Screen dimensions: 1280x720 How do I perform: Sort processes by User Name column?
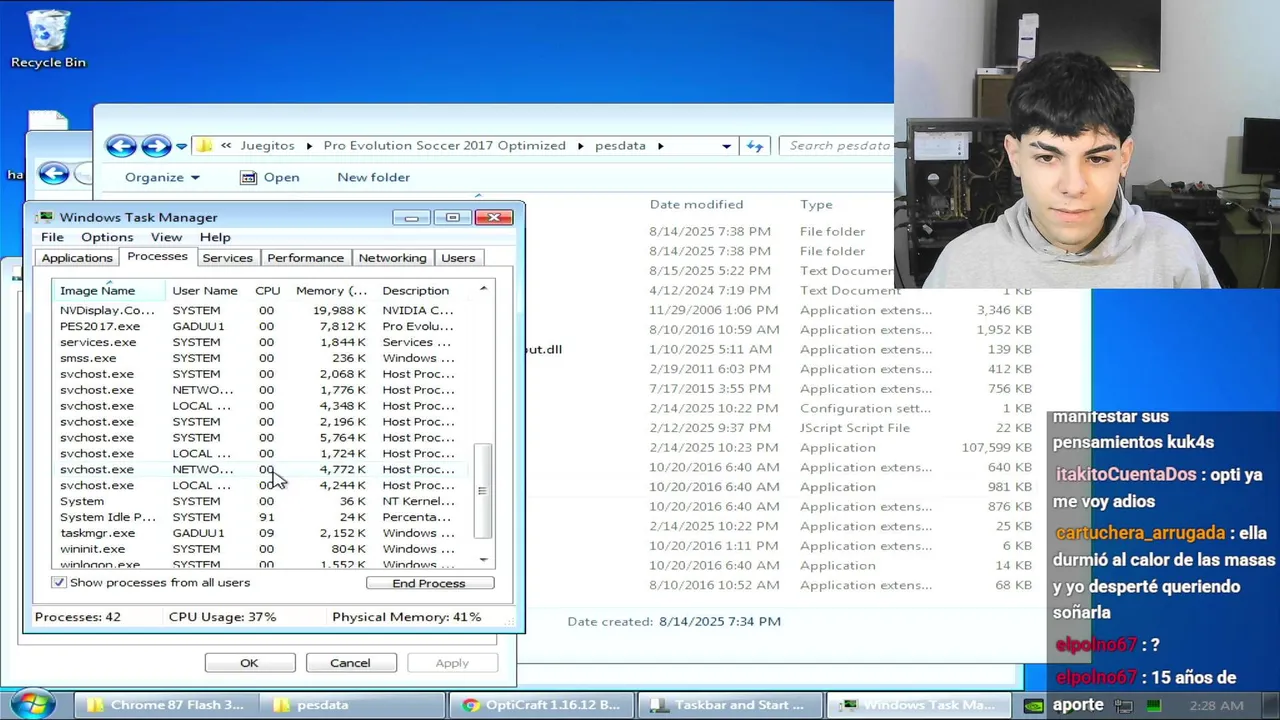(x=205, y=290)
